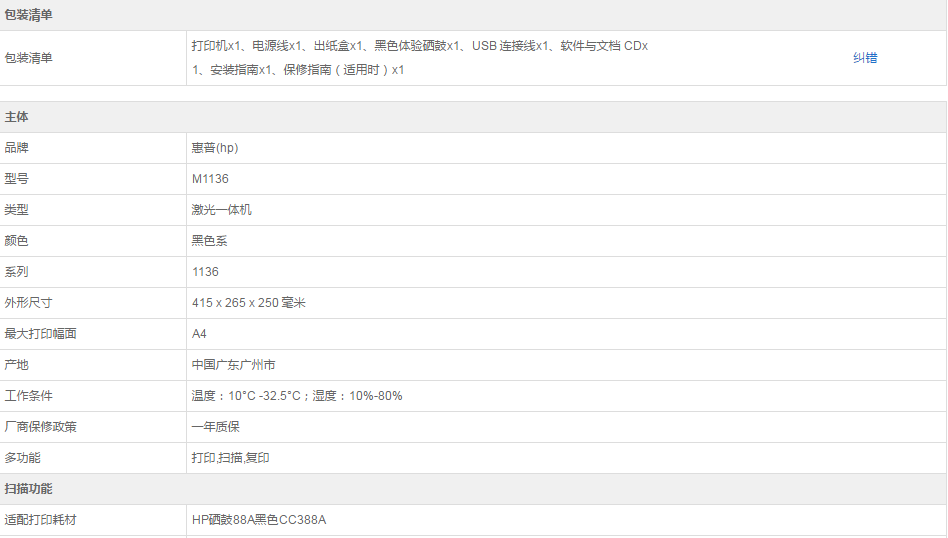Viewport: 948px width, 538px height.
Task: Click the value M1136
Action: (210, 179)
